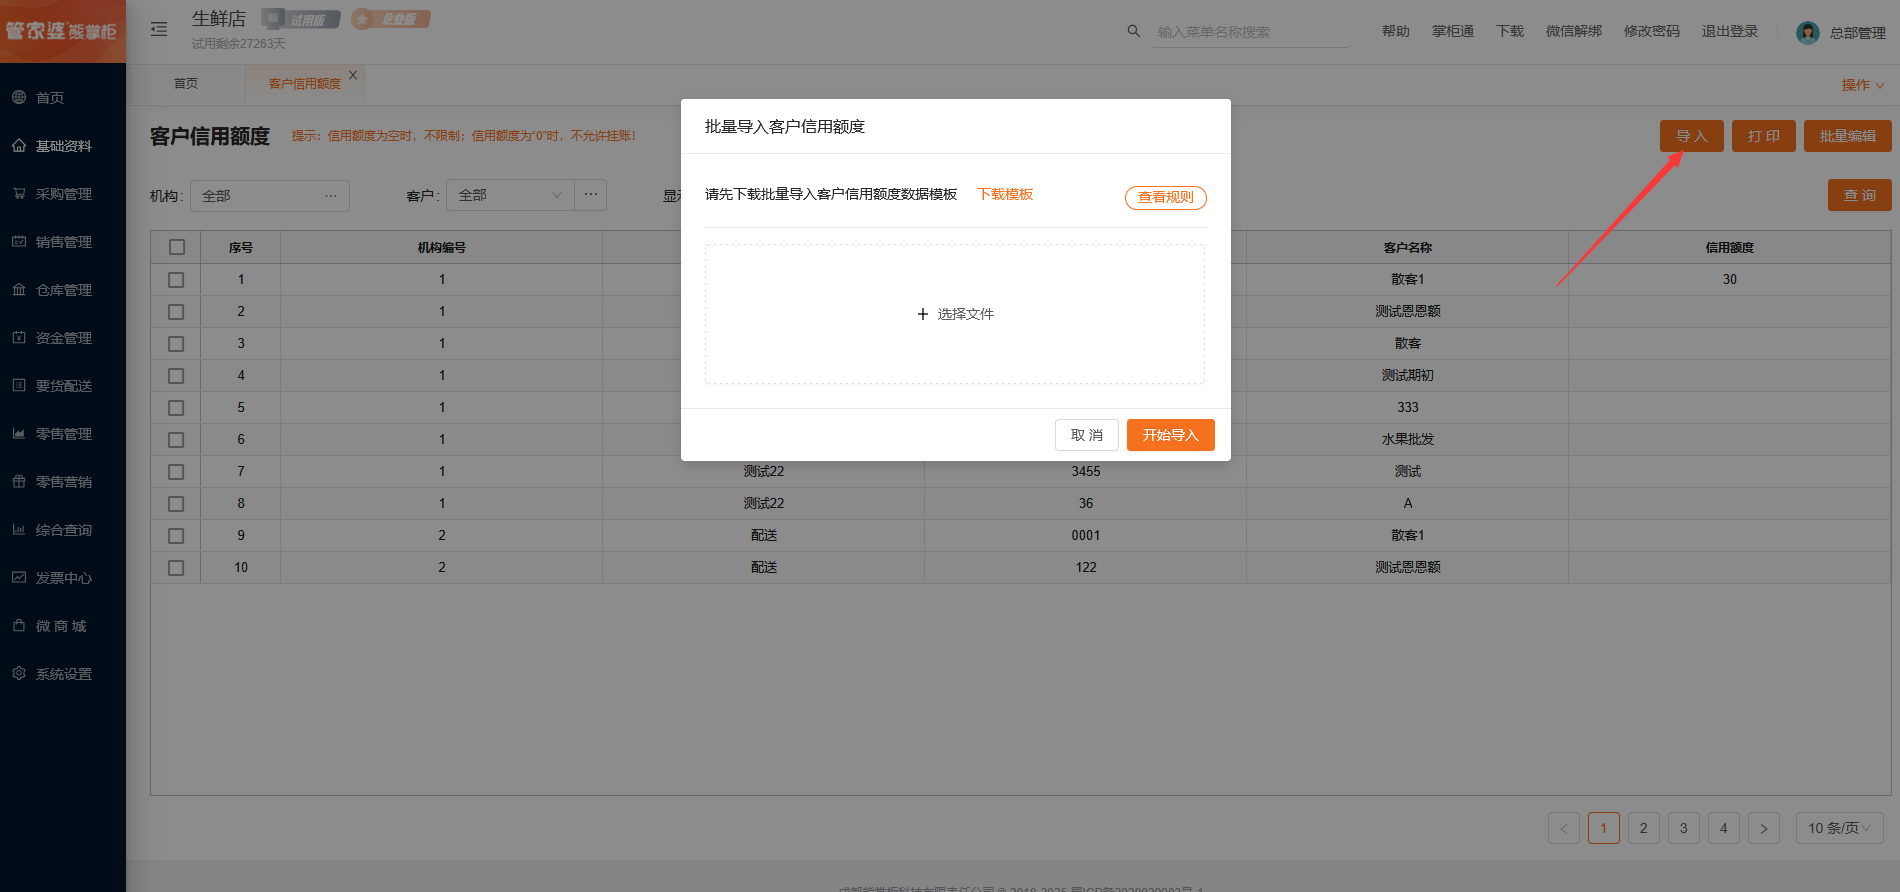Click the search magnifier icon
Viewport: 1900px width, 892px height.
tap(1134, 31)
